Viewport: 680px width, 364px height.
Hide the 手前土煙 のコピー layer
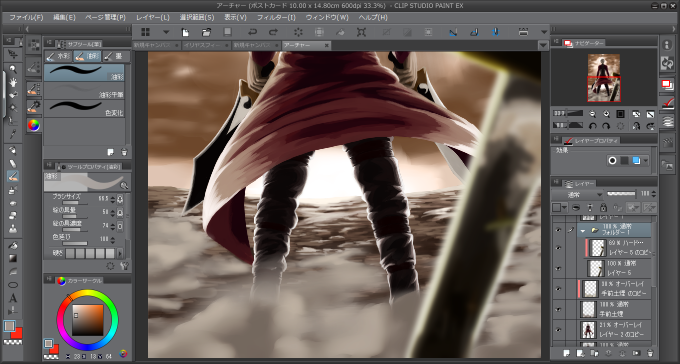click(x=559, y=289)
